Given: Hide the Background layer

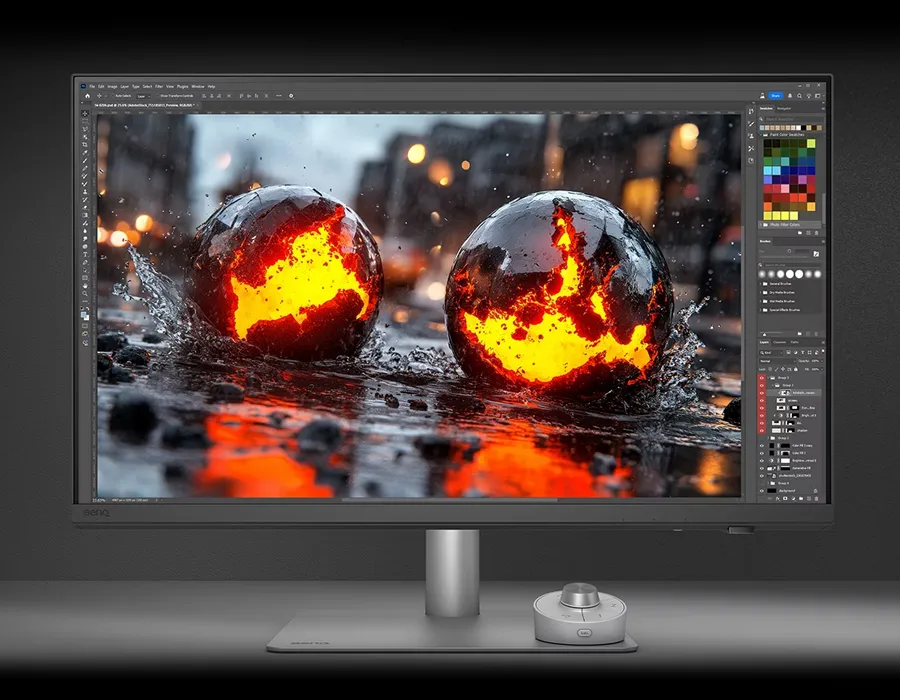Looking at the screenshot, I should (x=761, y=490).
